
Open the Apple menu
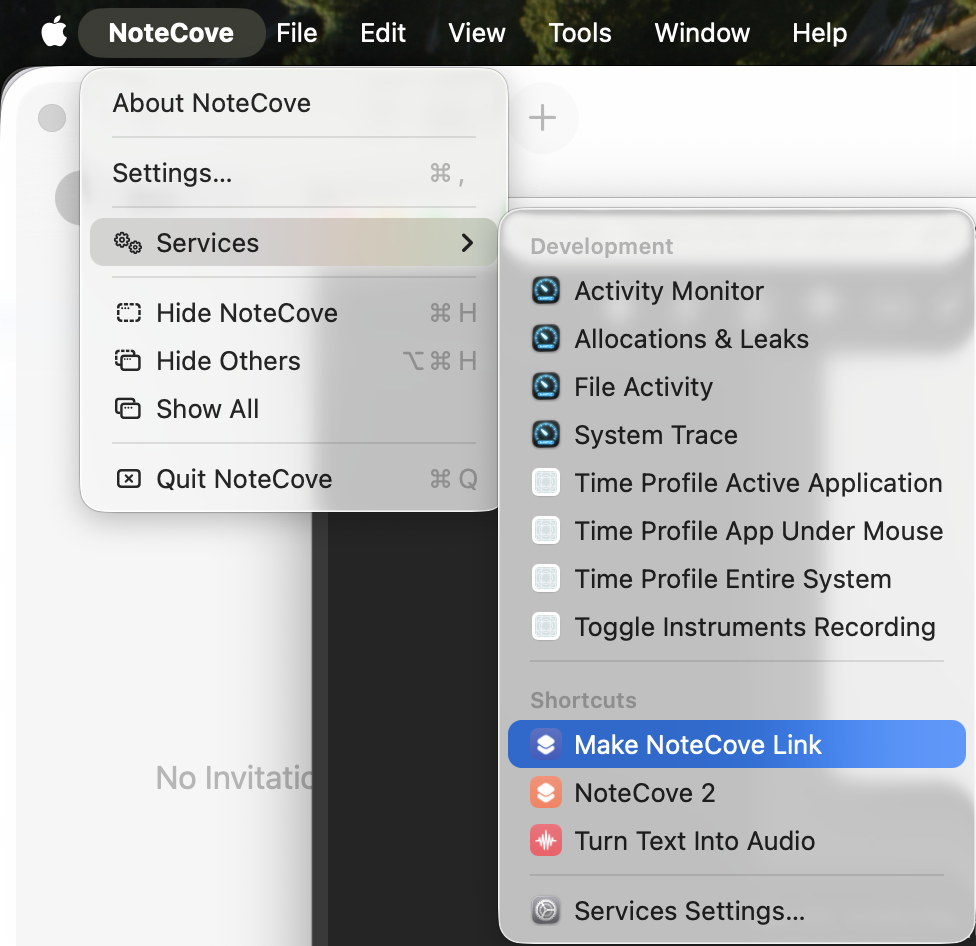pyautogui.click(x=54, y=32)
